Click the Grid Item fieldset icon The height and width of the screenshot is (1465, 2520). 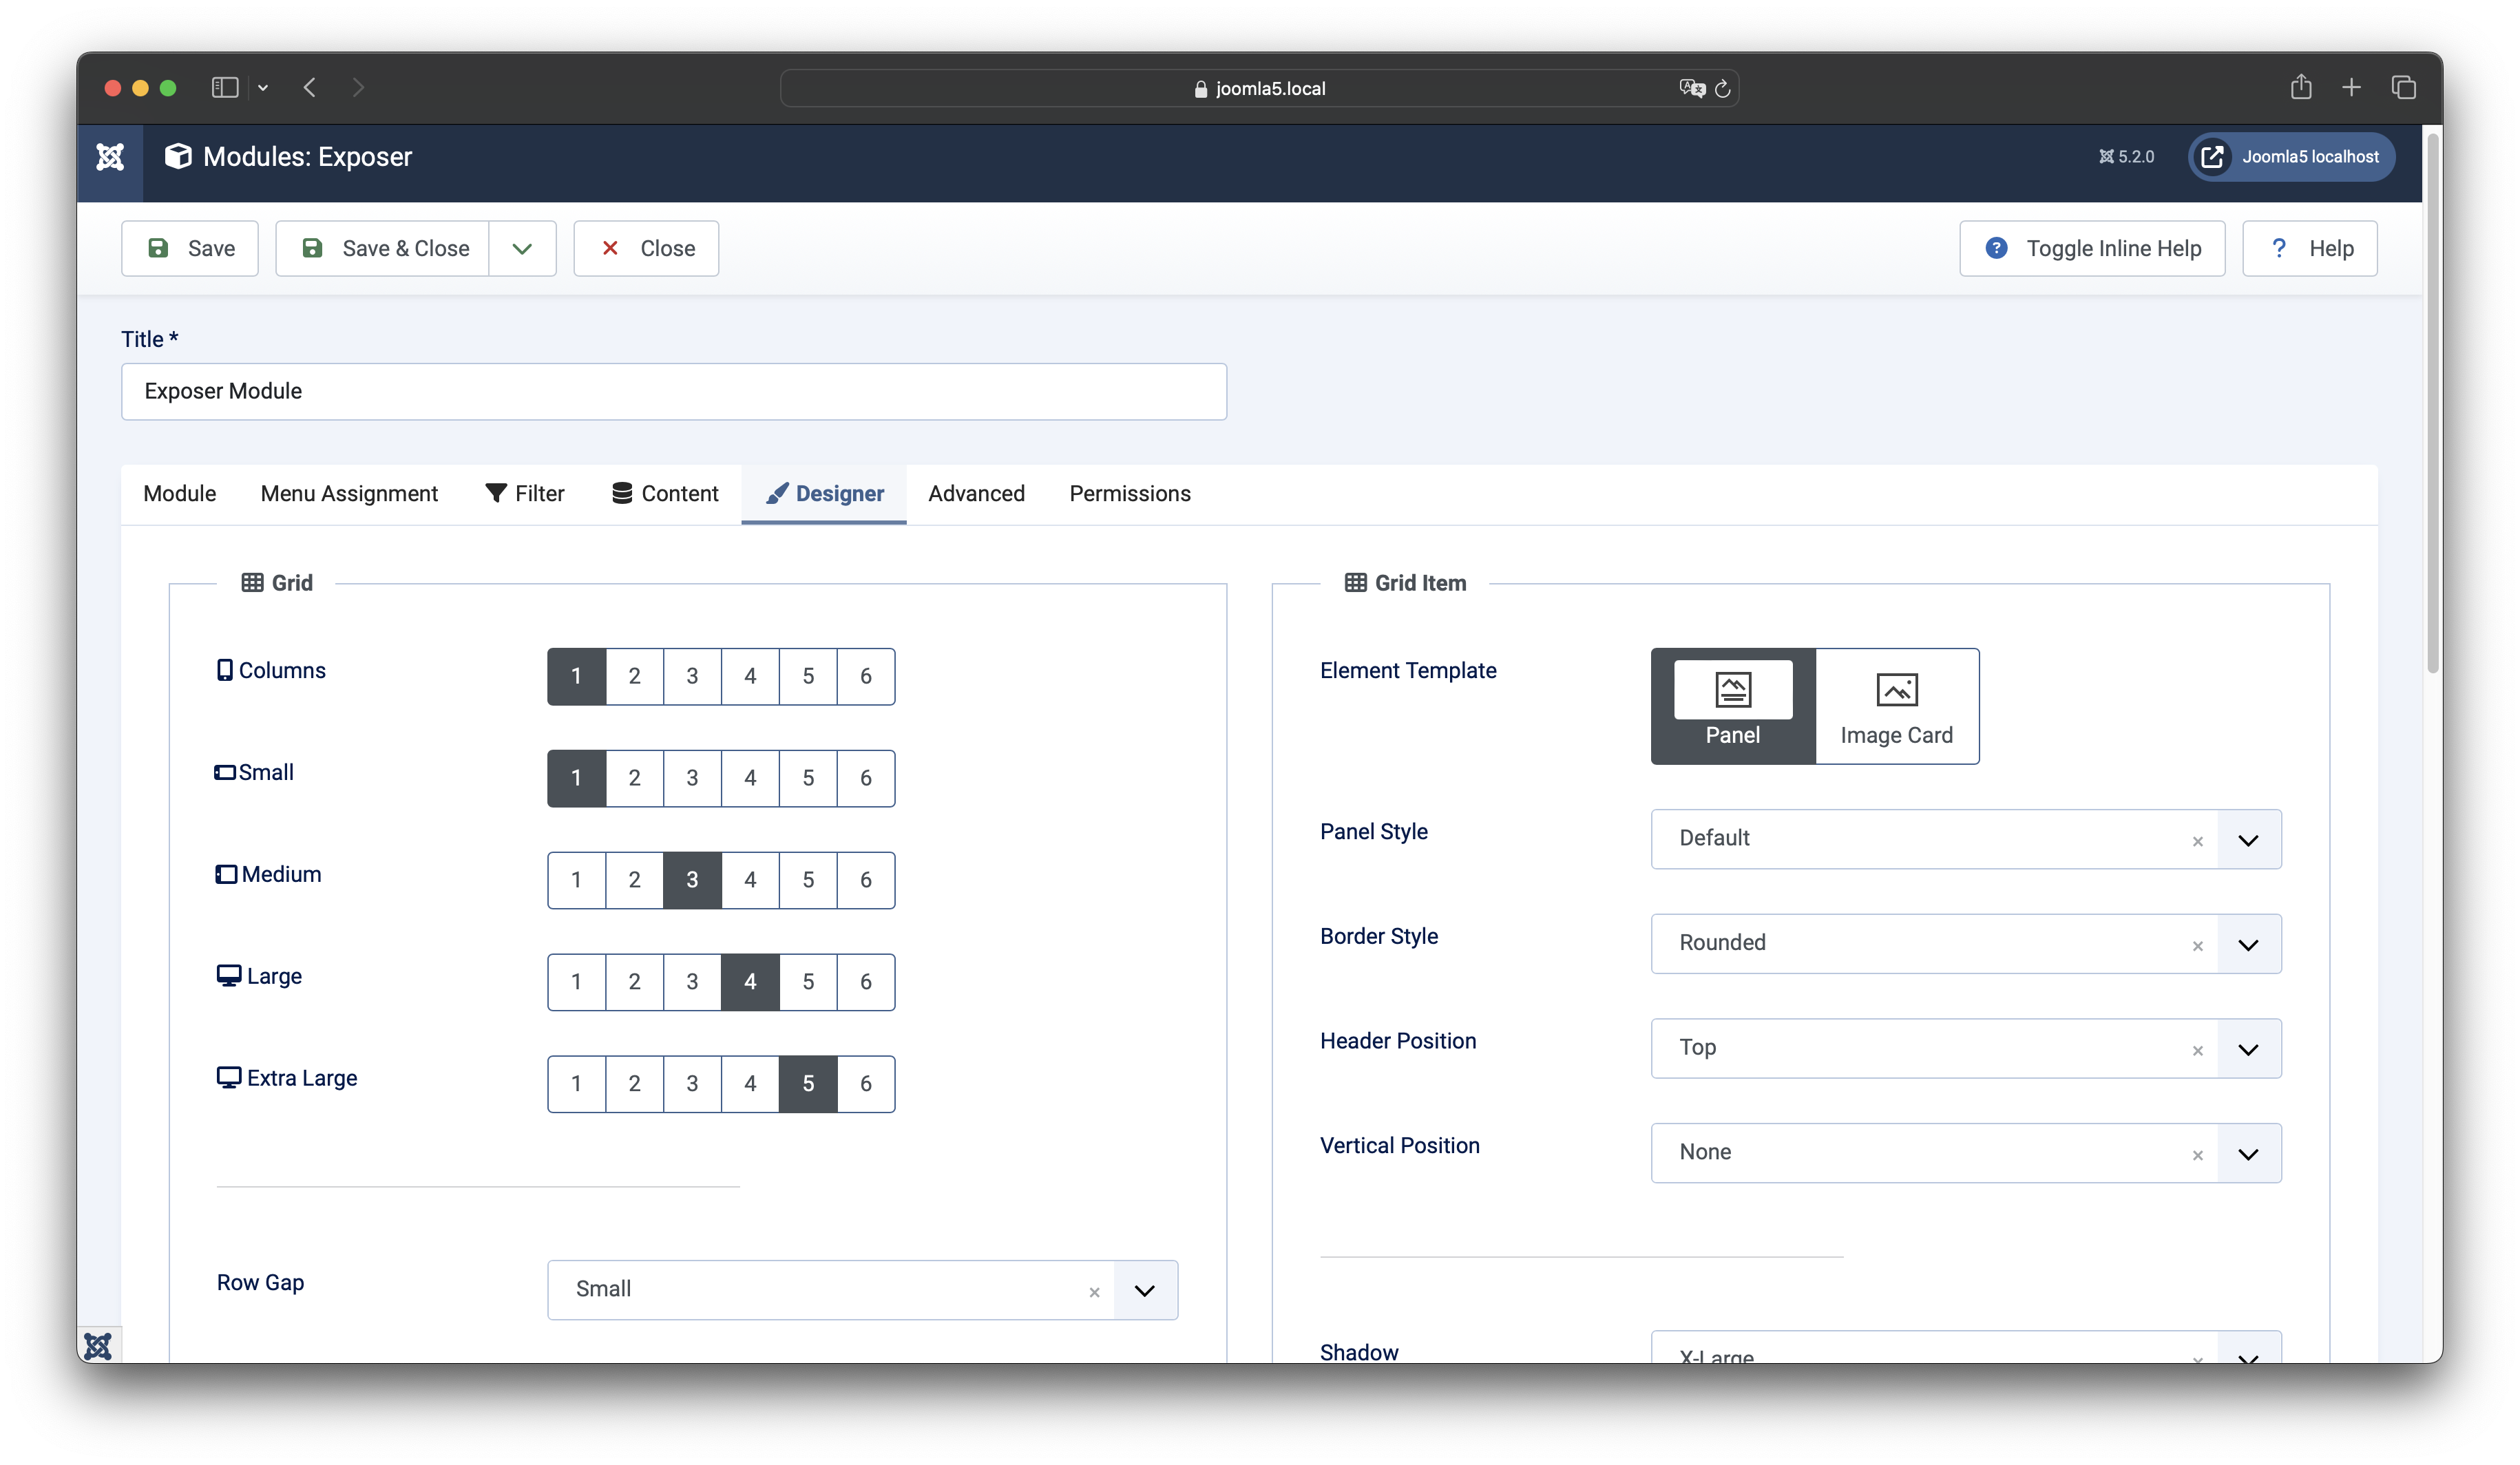(1355, 582)
